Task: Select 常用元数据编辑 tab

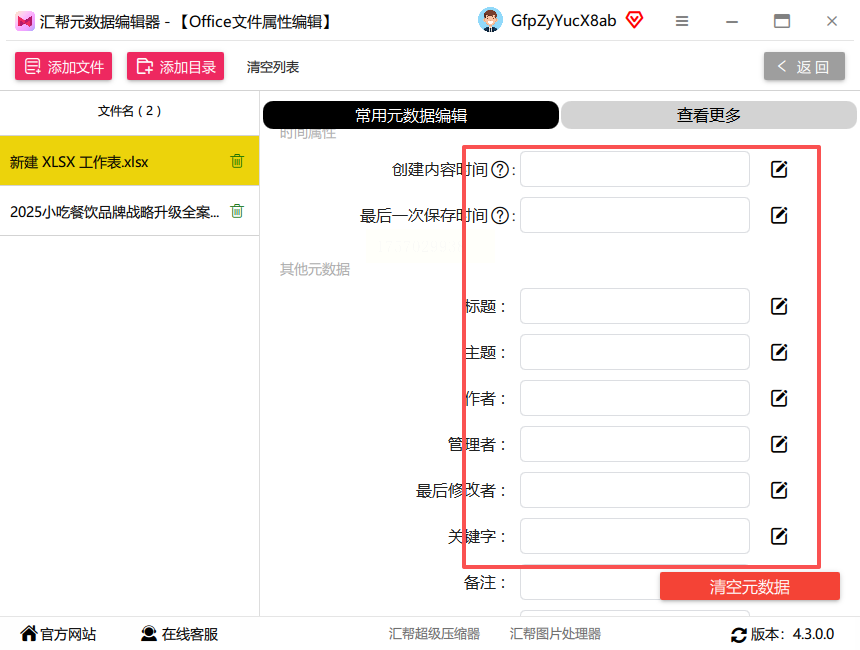Action: pyautogui.click(x=411, y=115)
